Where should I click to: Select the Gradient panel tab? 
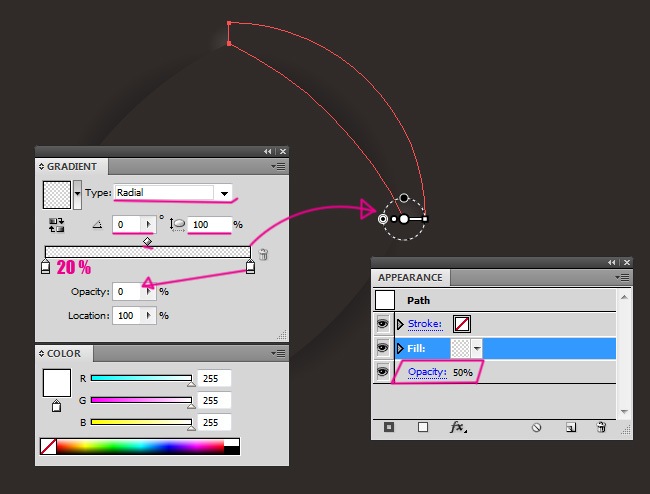(72, 166)
